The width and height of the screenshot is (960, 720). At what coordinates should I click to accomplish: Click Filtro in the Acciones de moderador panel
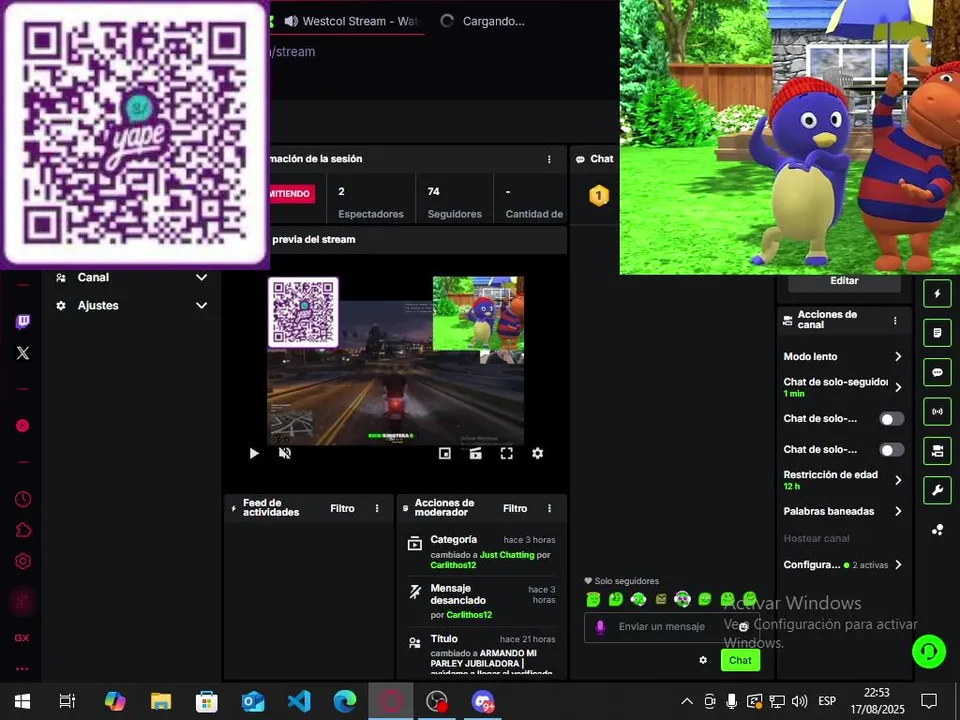coord(515,508)
